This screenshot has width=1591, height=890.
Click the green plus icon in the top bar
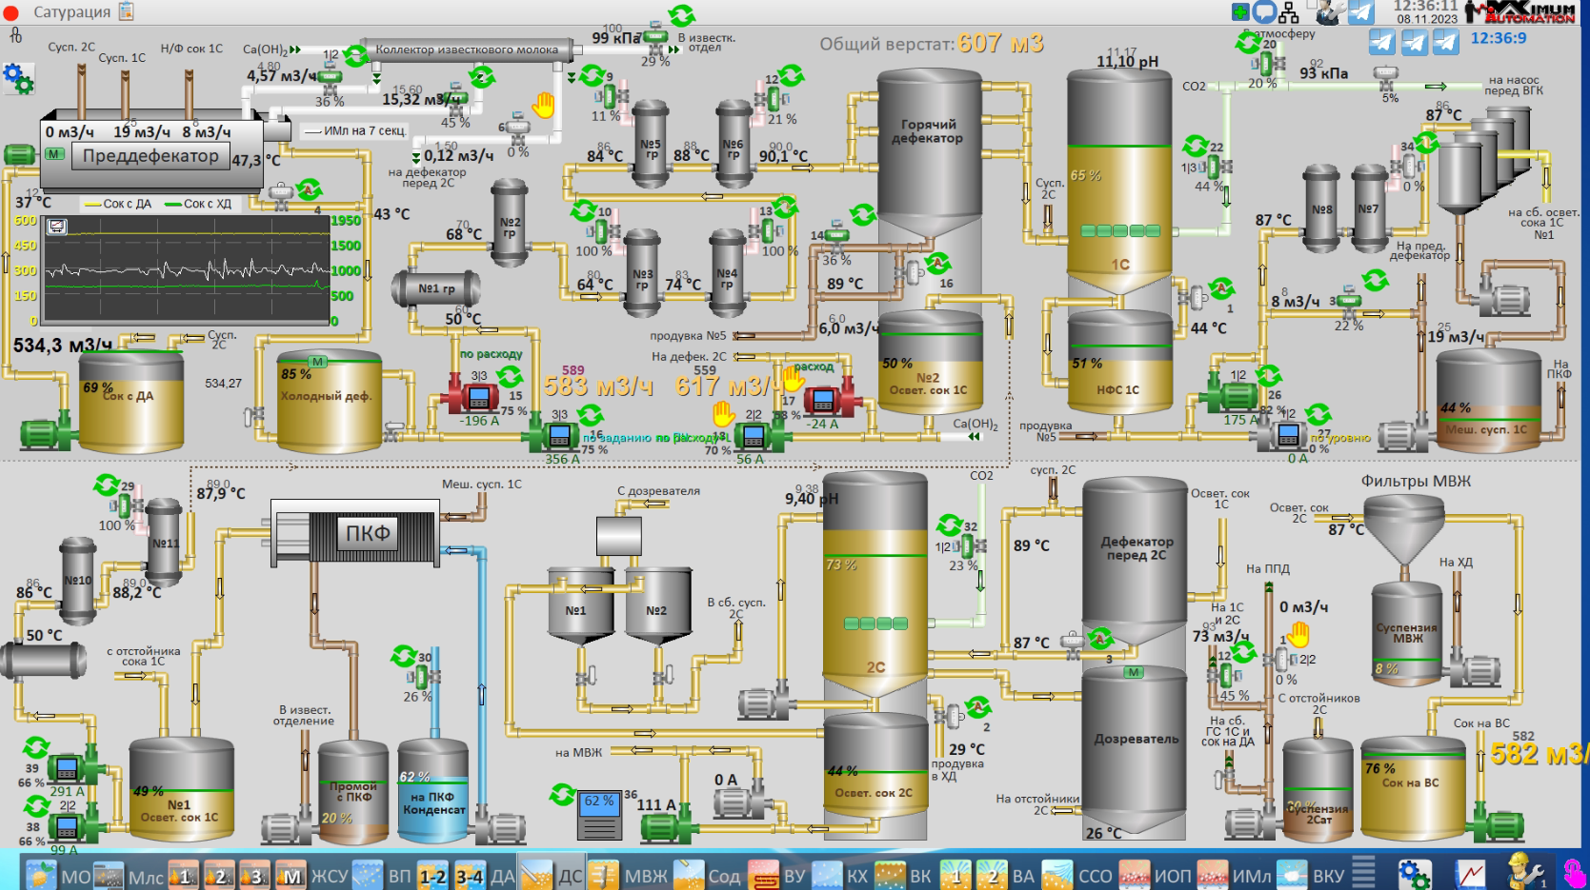[x=1240, y=12]
